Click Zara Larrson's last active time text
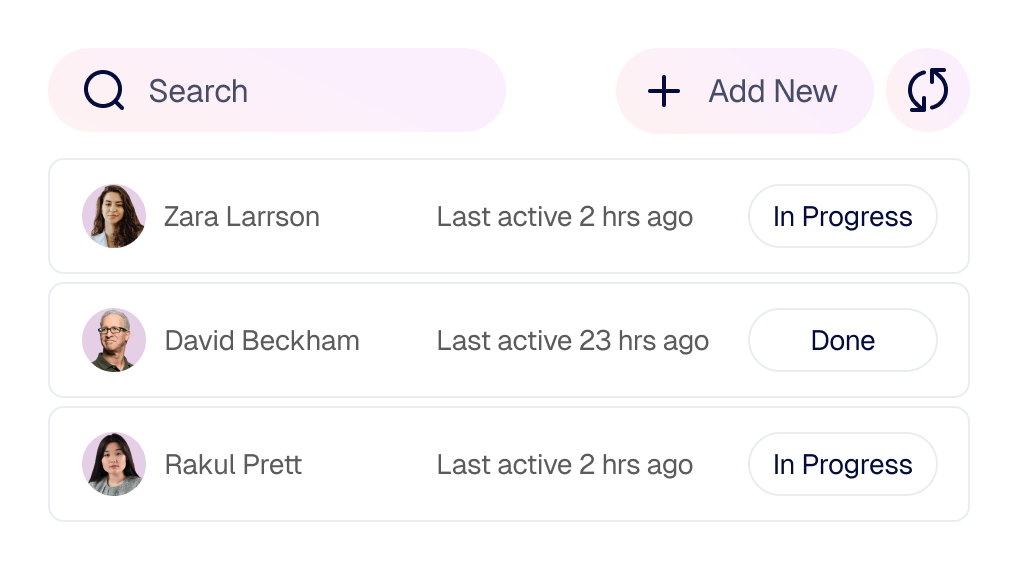 564,217
